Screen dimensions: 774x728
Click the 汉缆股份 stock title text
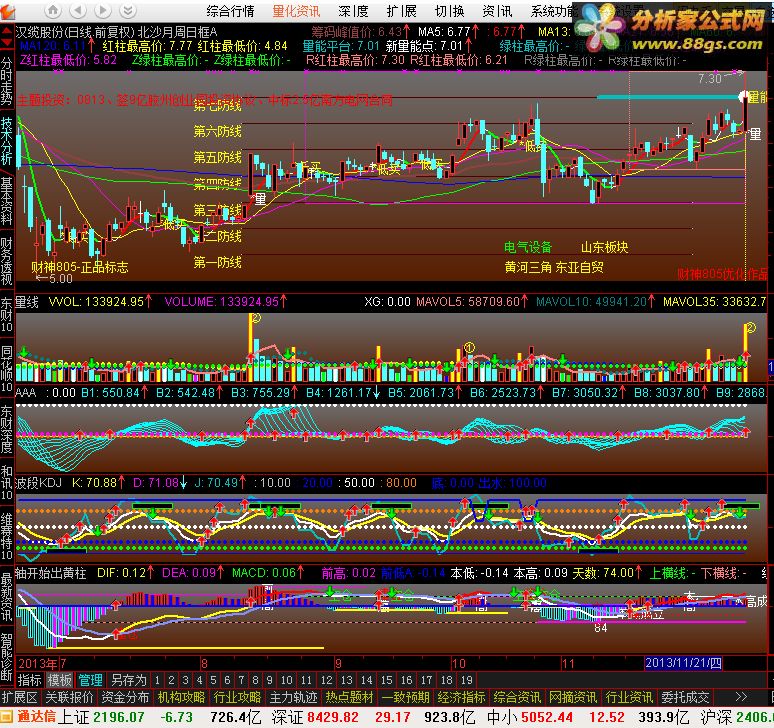tap(39, 32)
